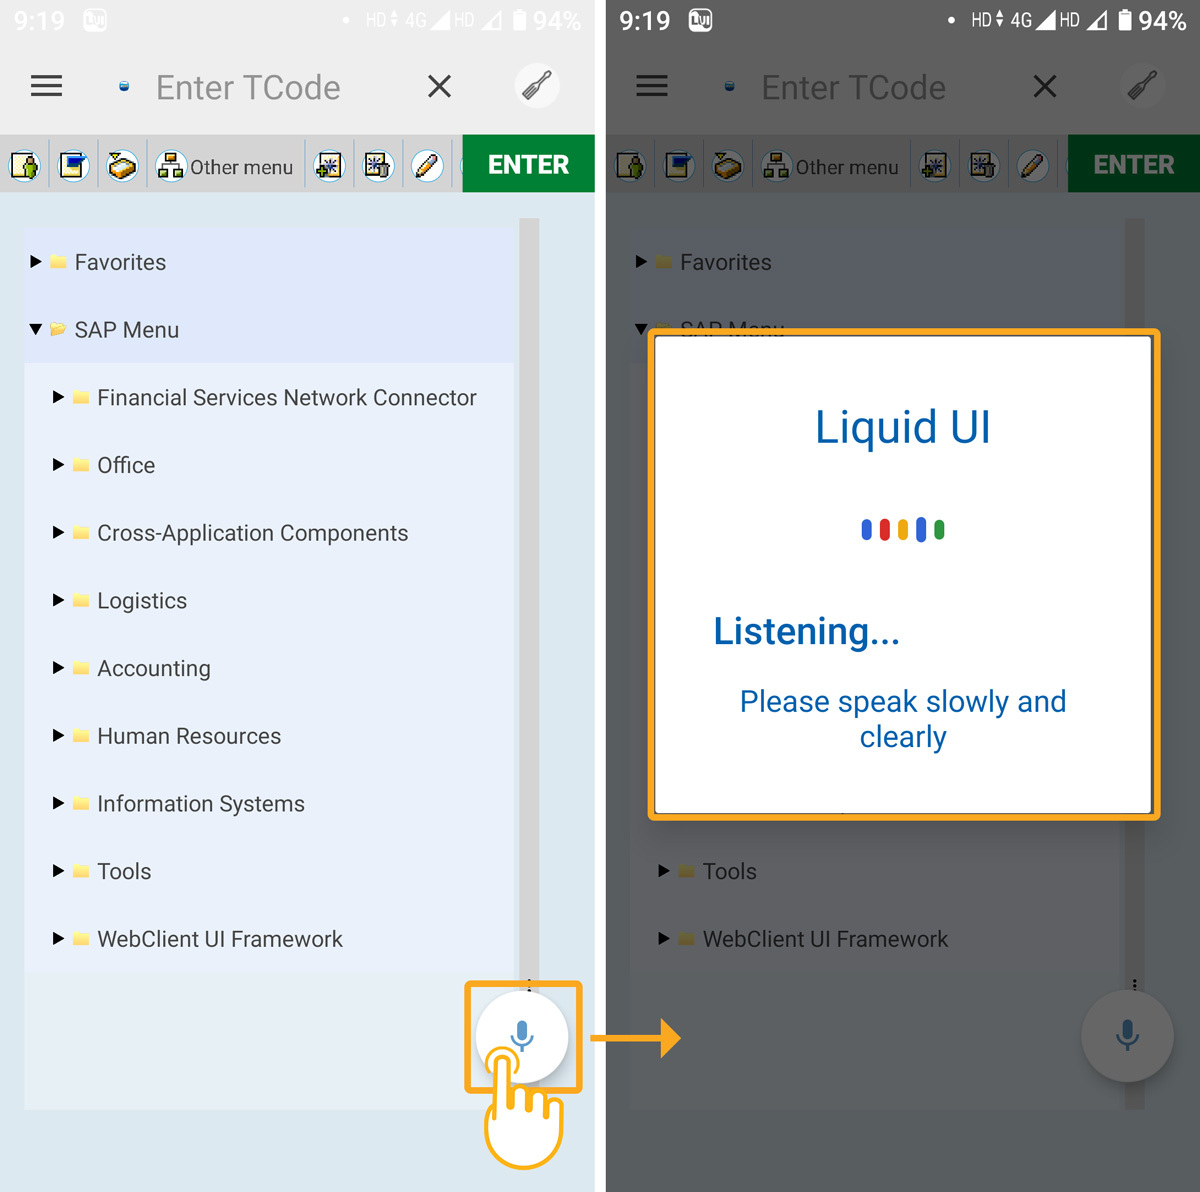
Task: Select Financial Services Network Connector item
Action: [x=286, y=398]
